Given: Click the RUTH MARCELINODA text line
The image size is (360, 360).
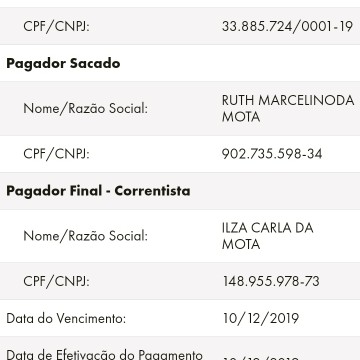Looking at the screenshot, I should pyautogui.click(x=288, y=100).
